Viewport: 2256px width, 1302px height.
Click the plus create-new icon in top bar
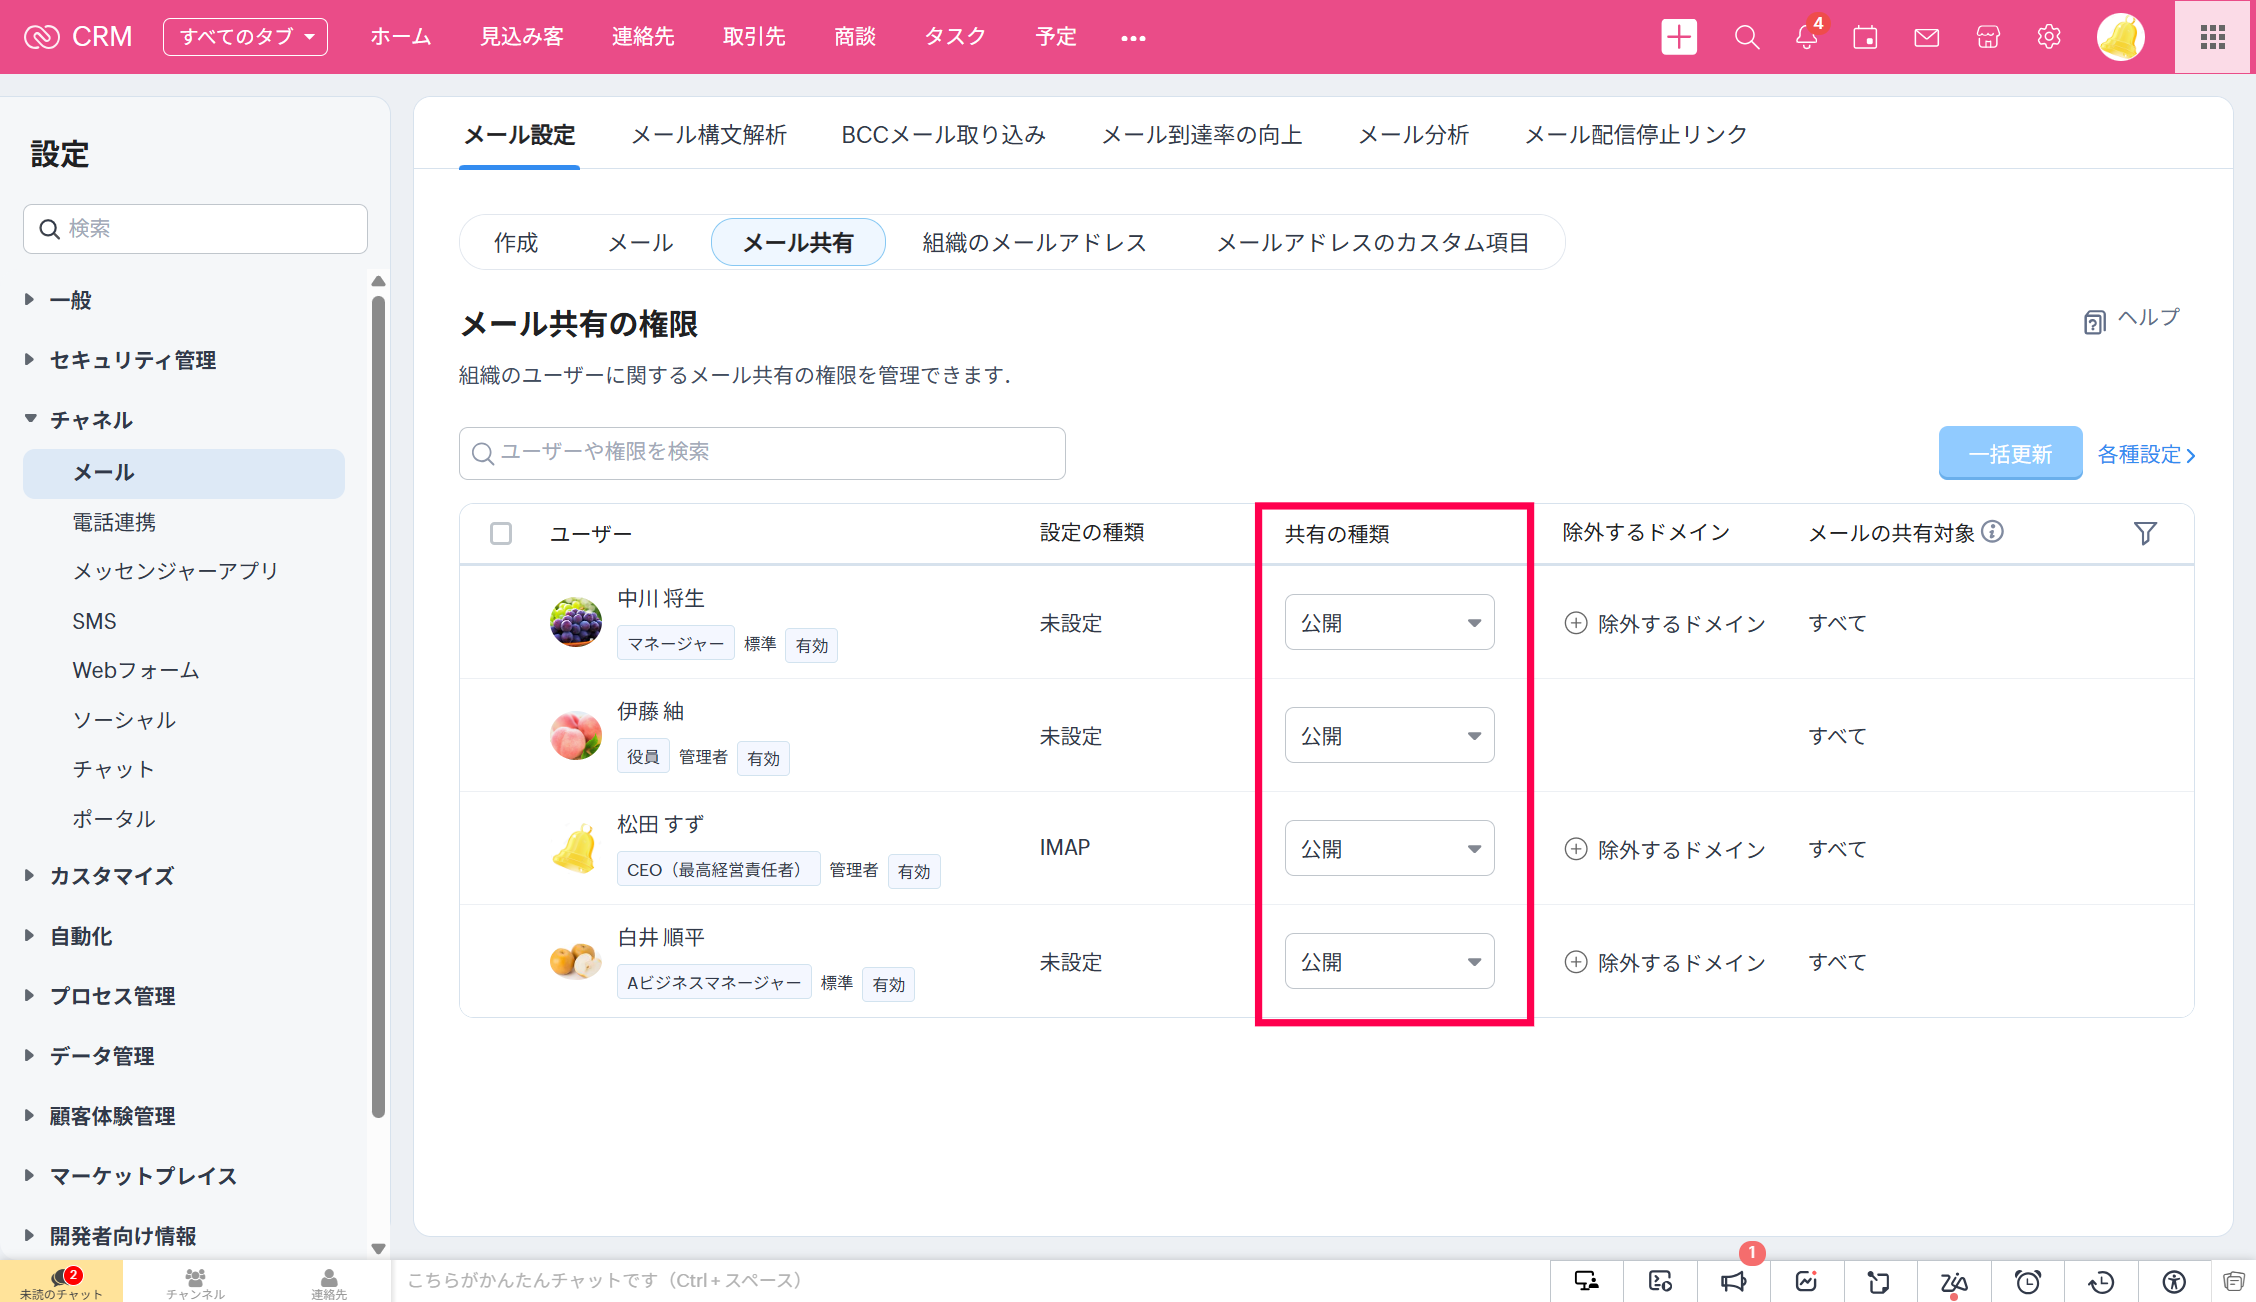[1679, 37]
